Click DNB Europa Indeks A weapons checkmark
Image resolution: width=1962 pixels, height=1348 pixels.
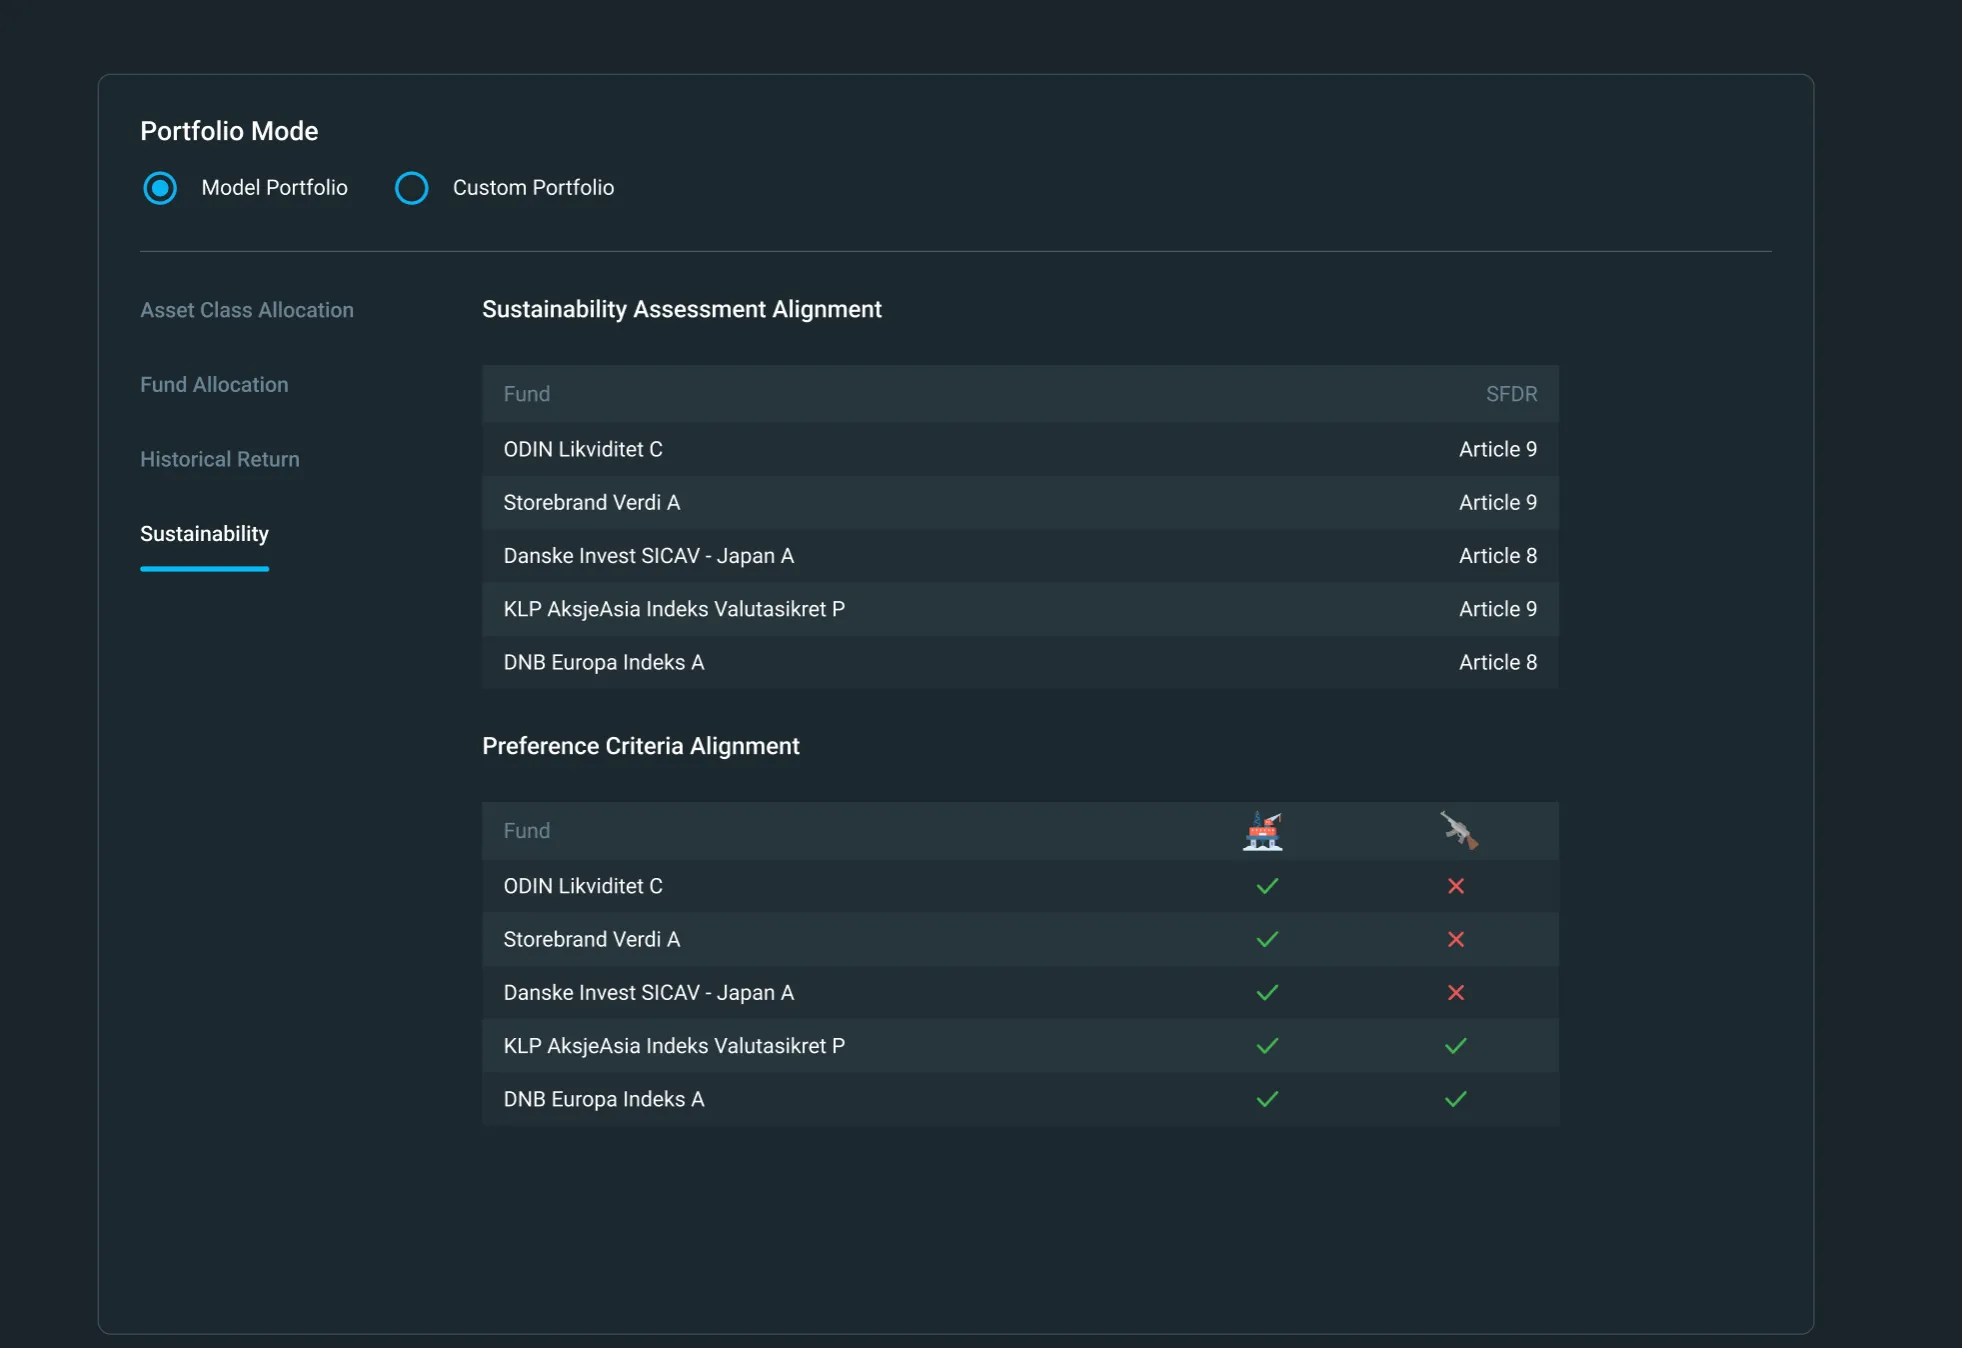point(1456,1099)
